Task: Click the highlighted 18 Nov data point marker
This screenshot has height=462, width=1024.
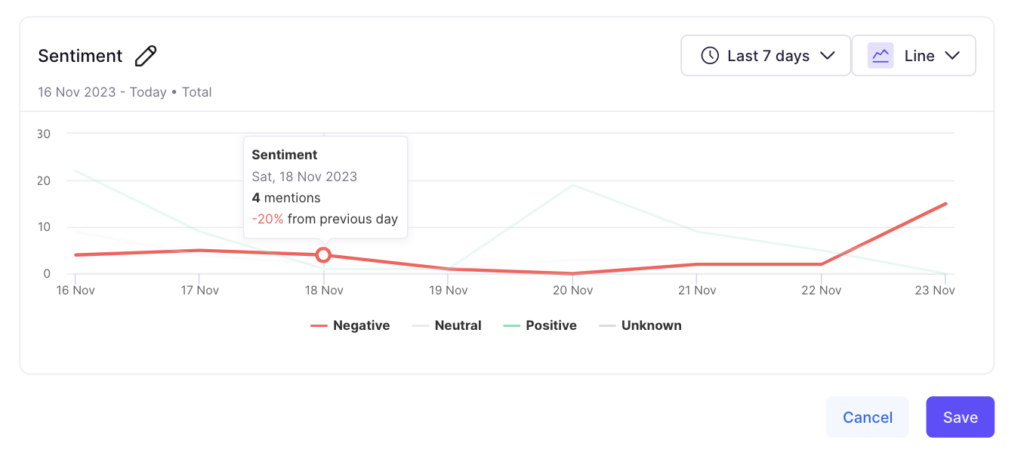Action: tap(323, 255)
